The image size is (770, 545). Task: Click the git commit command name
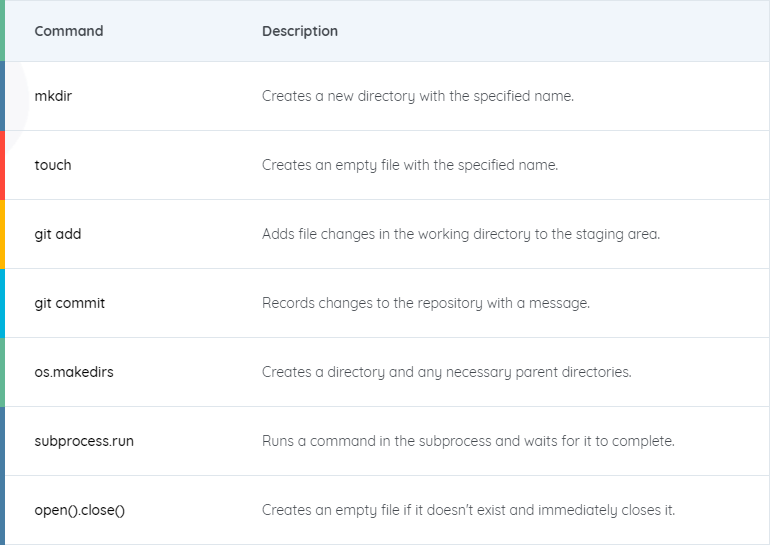click(x=70, y=303)
